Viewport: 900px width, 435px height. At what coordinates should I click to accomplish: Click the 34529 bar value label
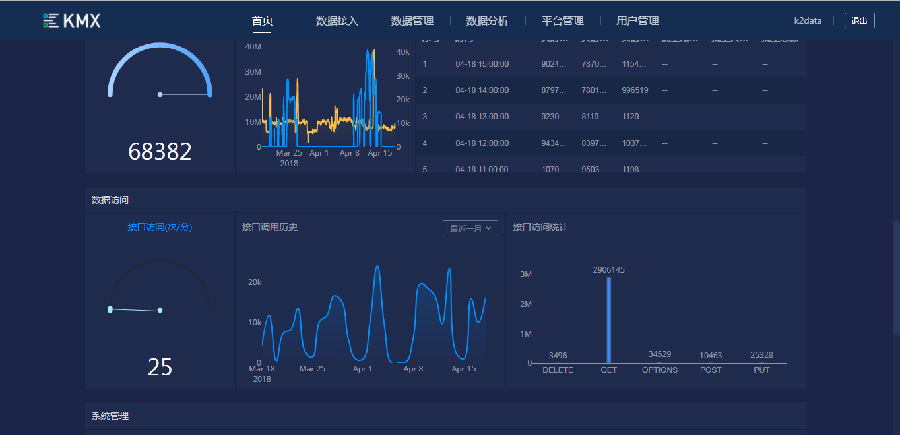click(660, 354)
